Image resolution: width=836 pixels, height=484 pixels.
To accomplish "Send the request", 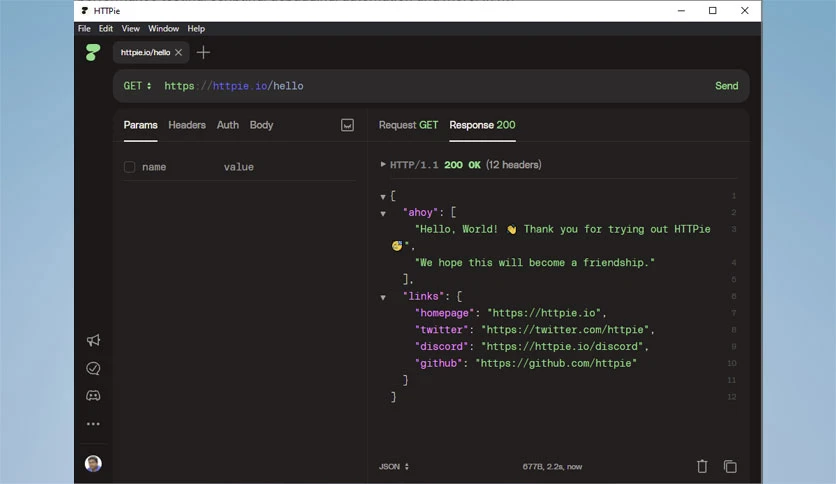I will [x=726, y=86].
